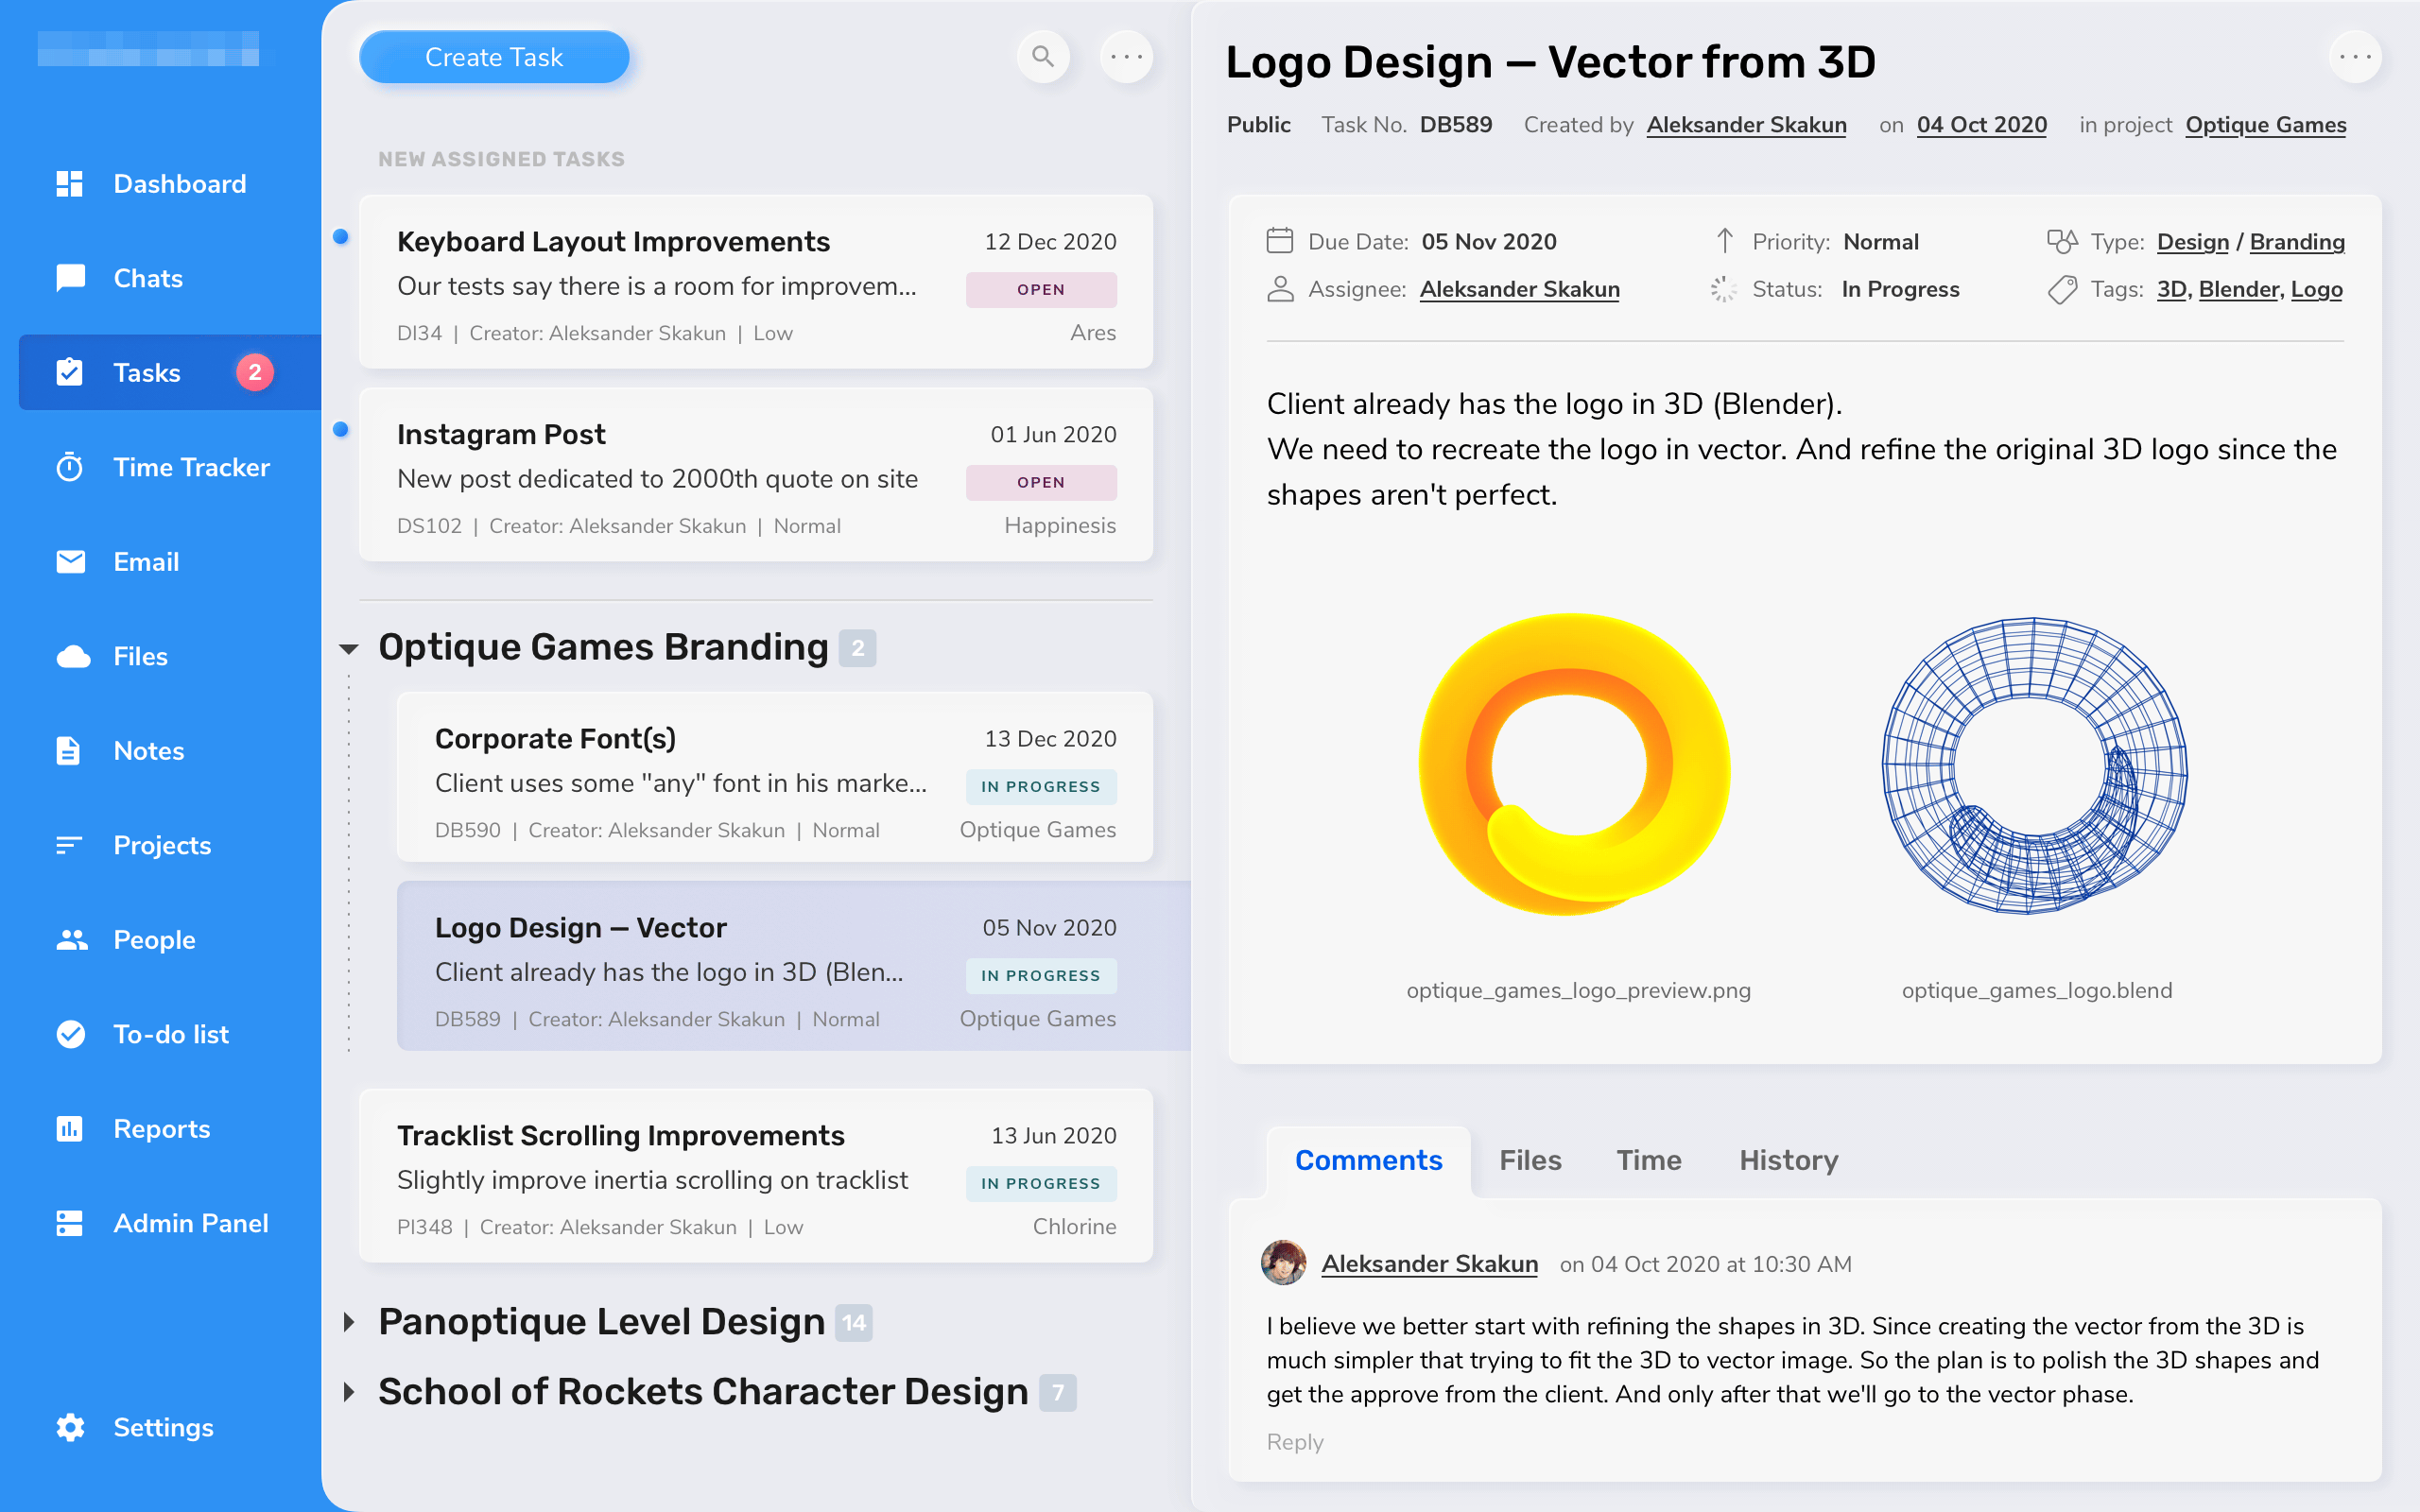Collapse the Optique Games Branding group
Screen dimensions: 2420x1512
(x=349, y=649)
